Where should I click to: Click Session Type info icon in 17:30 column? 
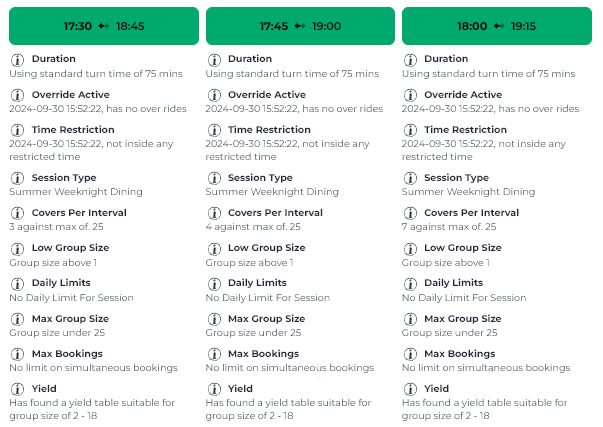(x=17, y=178)
